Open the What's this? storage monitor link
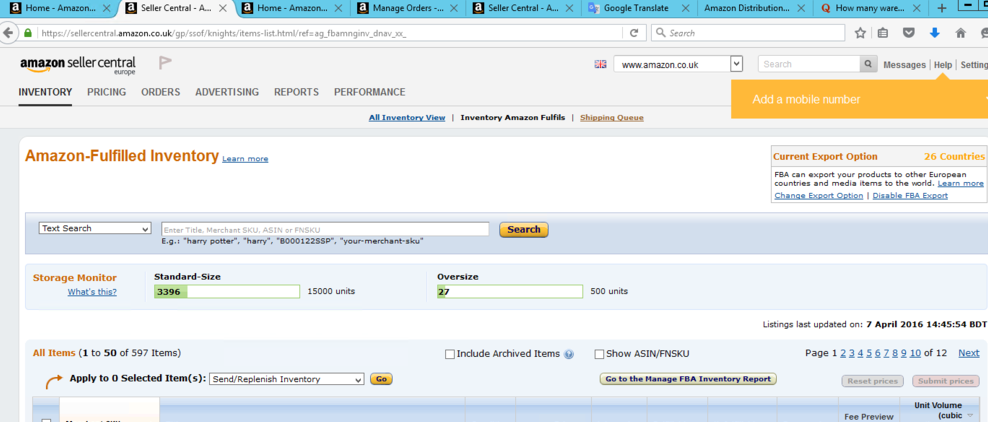988x422 pixels. pyautogui.click(x=92, y=292)
